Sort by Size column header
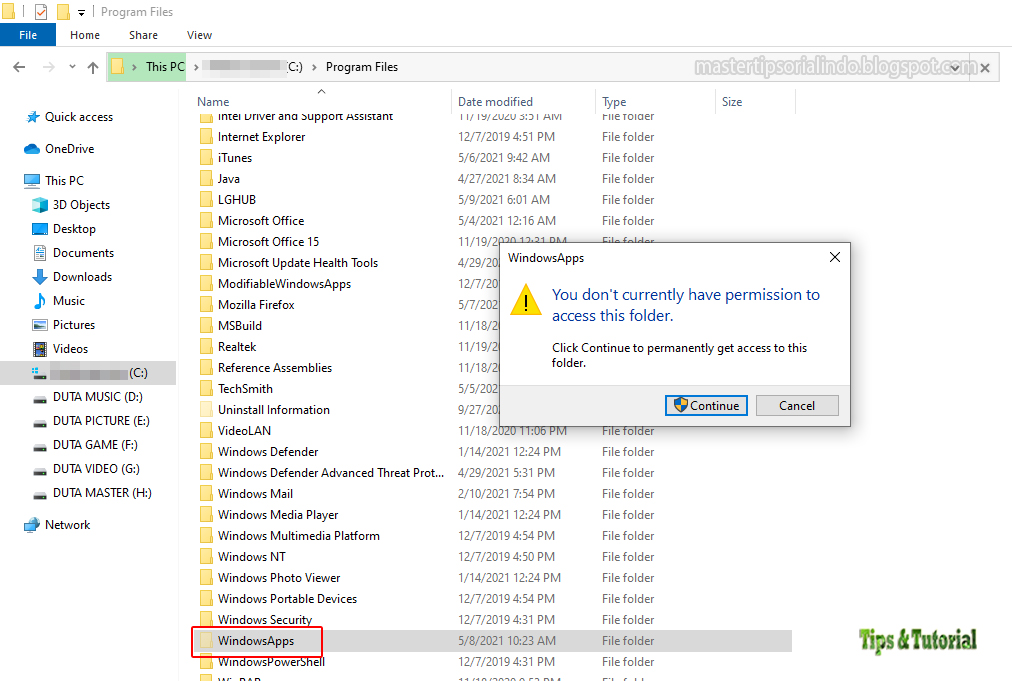This screenshot has width=1012, height=681. coord(732,101)
